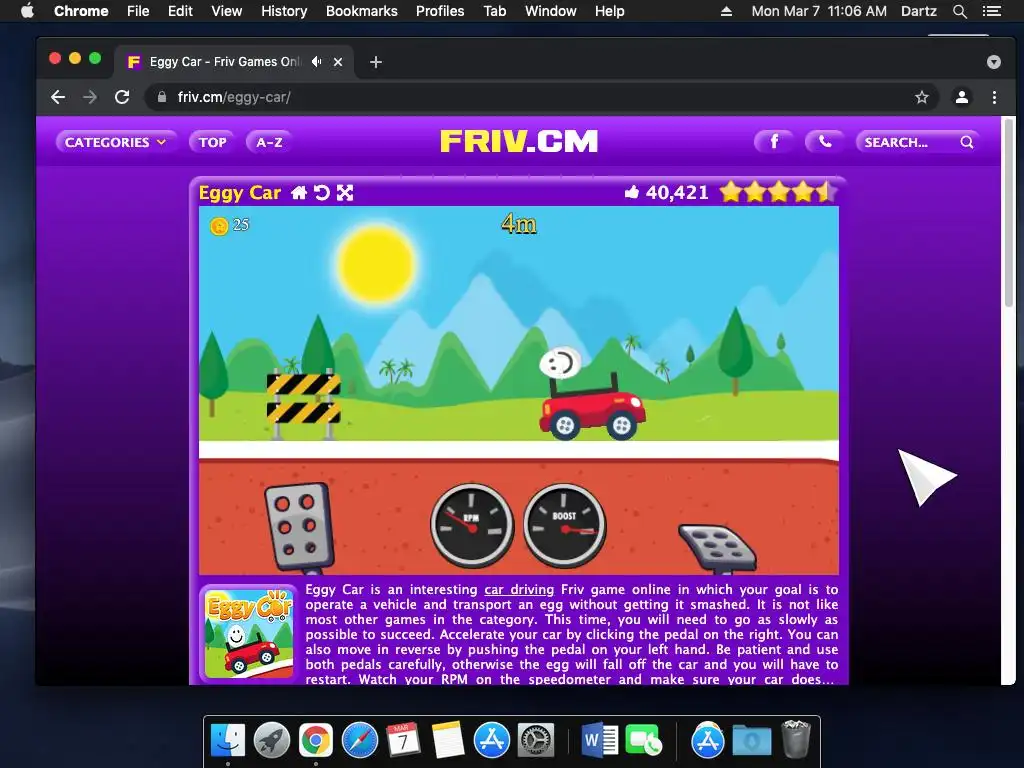
Task: Open a new tab with the plus button
Action: click(x=376, y=62)
